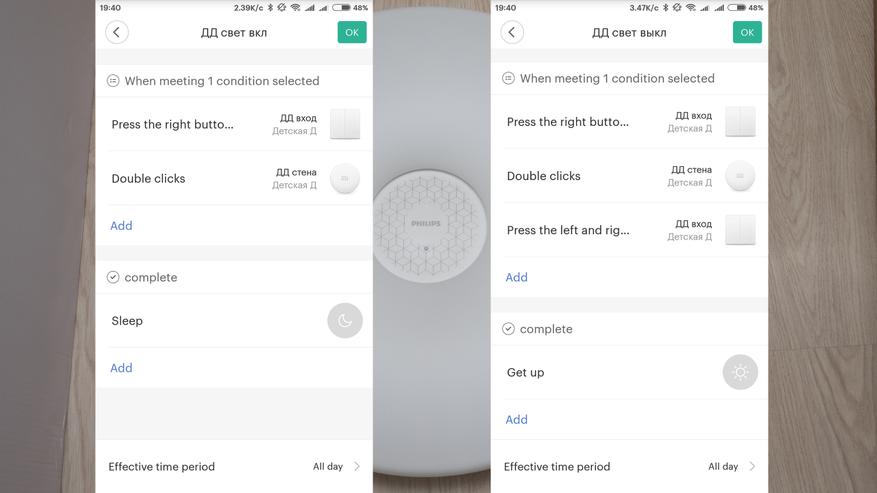This screenshot has height=493, width=877.
Task: Open Double clicks condition in ДД свет выкл
Action: pos(629,176)
